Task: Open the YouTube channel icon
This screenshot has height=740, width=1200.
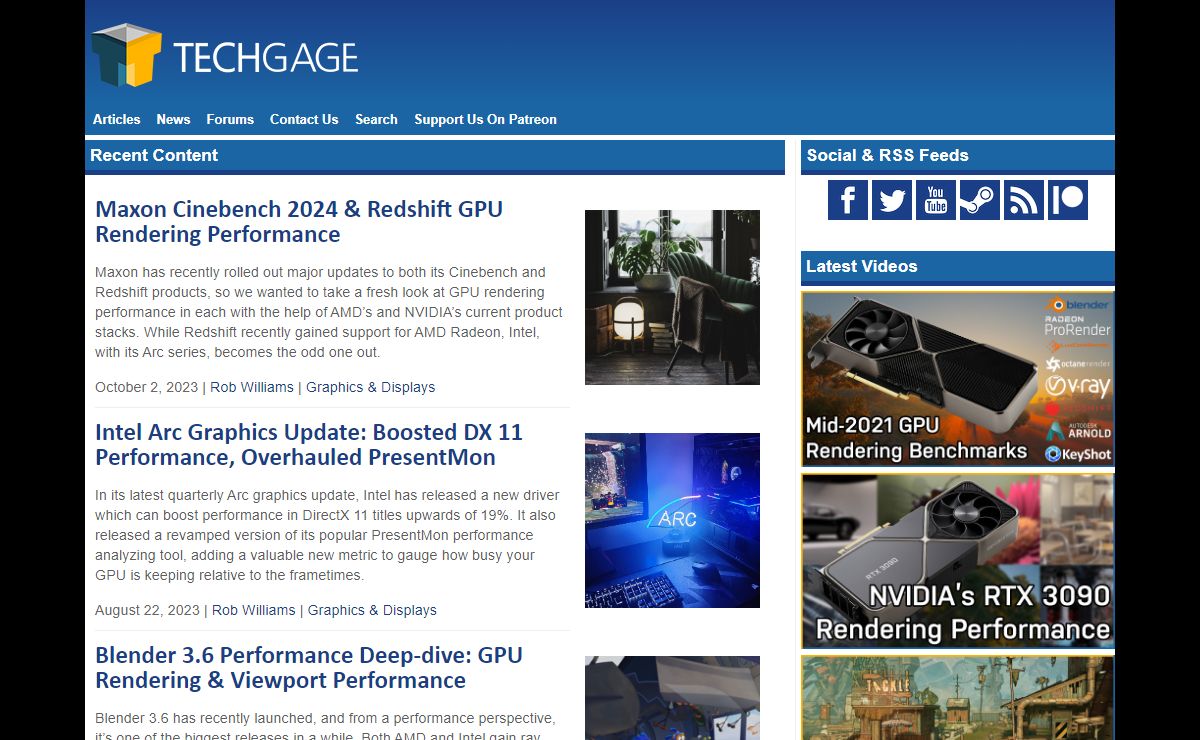Action: 936,200
